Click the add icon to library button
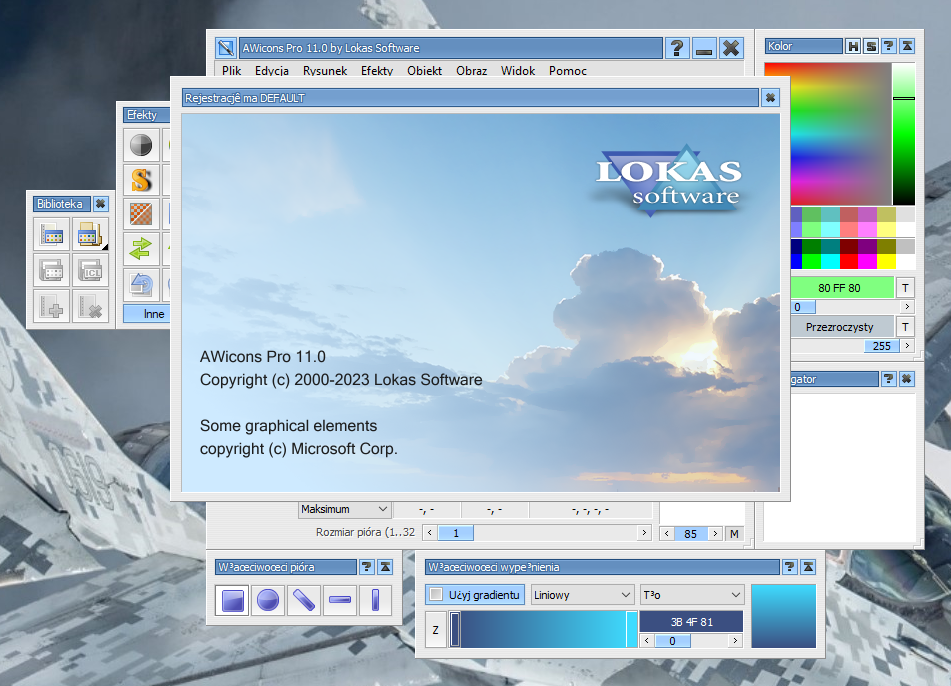The height and width of the screenshot is (686, 951). click(x=51, y=306)
